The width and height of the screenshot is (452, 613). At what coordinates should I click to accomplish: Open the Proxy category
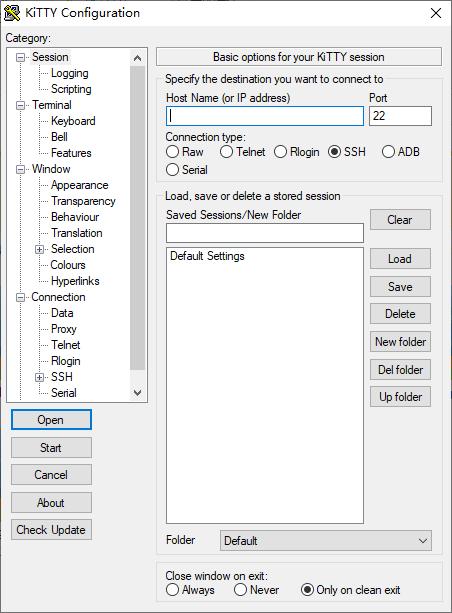(64, 330)
